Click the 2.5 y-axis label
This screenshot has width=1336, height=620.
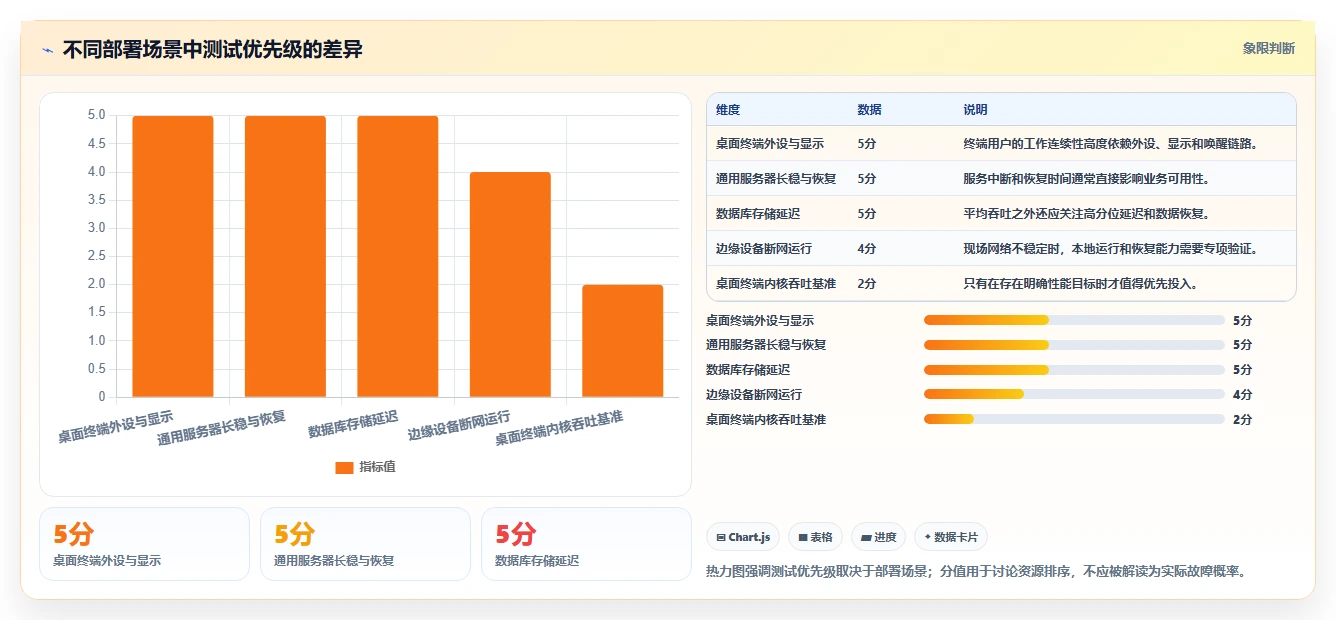click(x=96, y=256)
